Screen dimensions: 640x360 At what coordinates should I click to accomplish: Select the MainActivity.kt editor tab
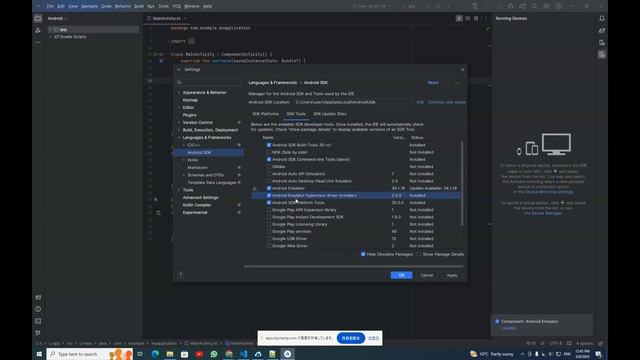167,18
